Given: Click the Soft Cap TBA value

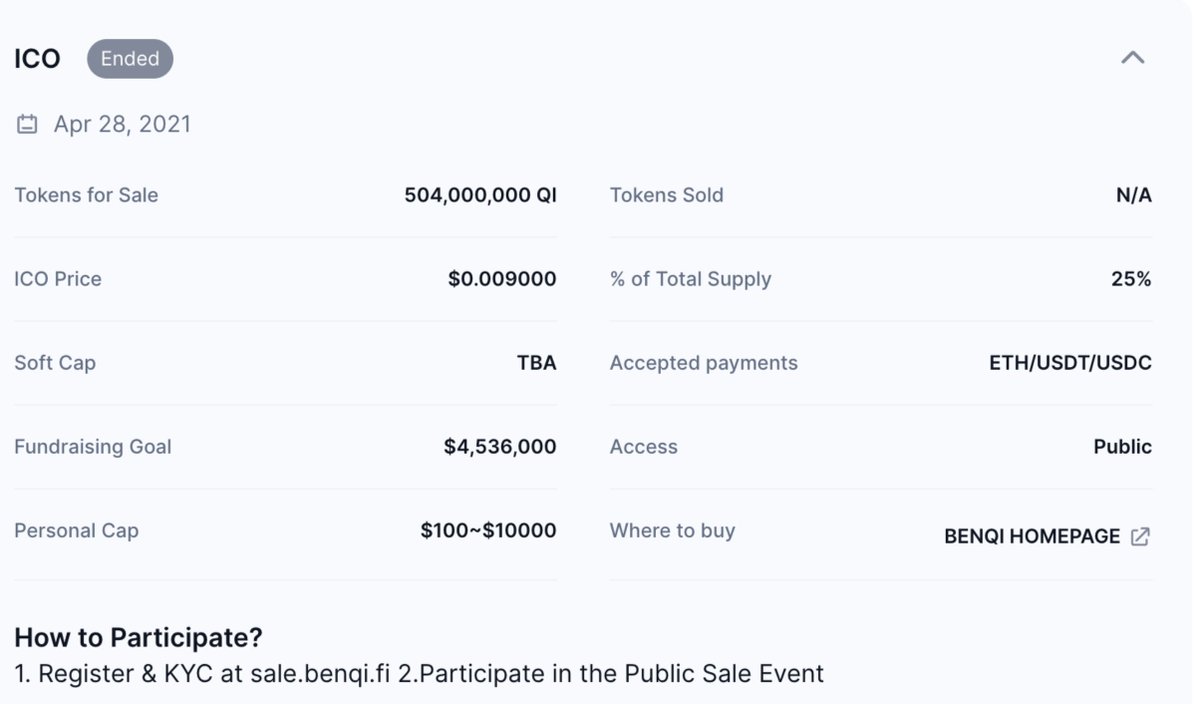Looking at the screenshot, I should click(x=536, y=363).
